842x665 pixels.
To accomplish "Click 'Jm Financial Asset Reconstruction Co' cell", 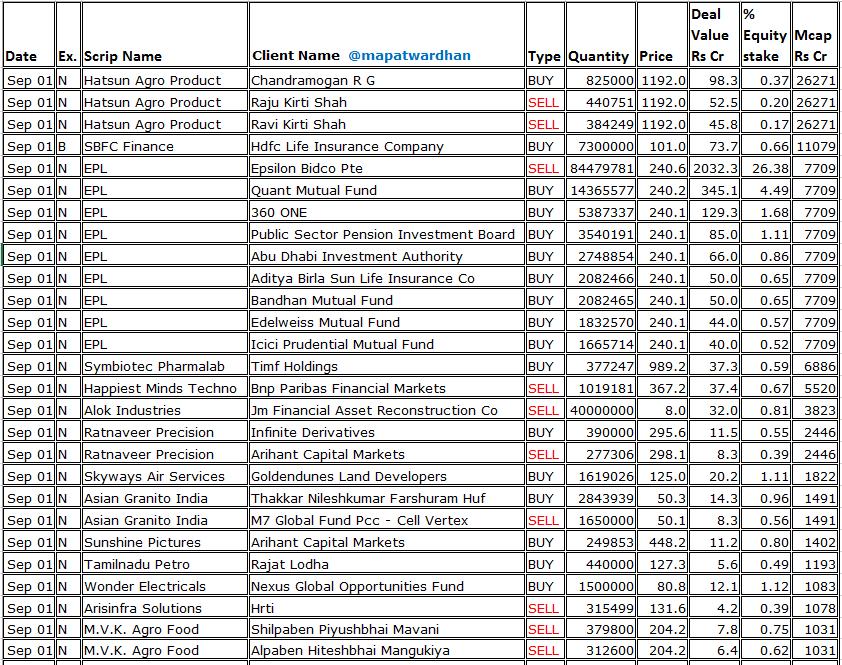I will 387,410.
